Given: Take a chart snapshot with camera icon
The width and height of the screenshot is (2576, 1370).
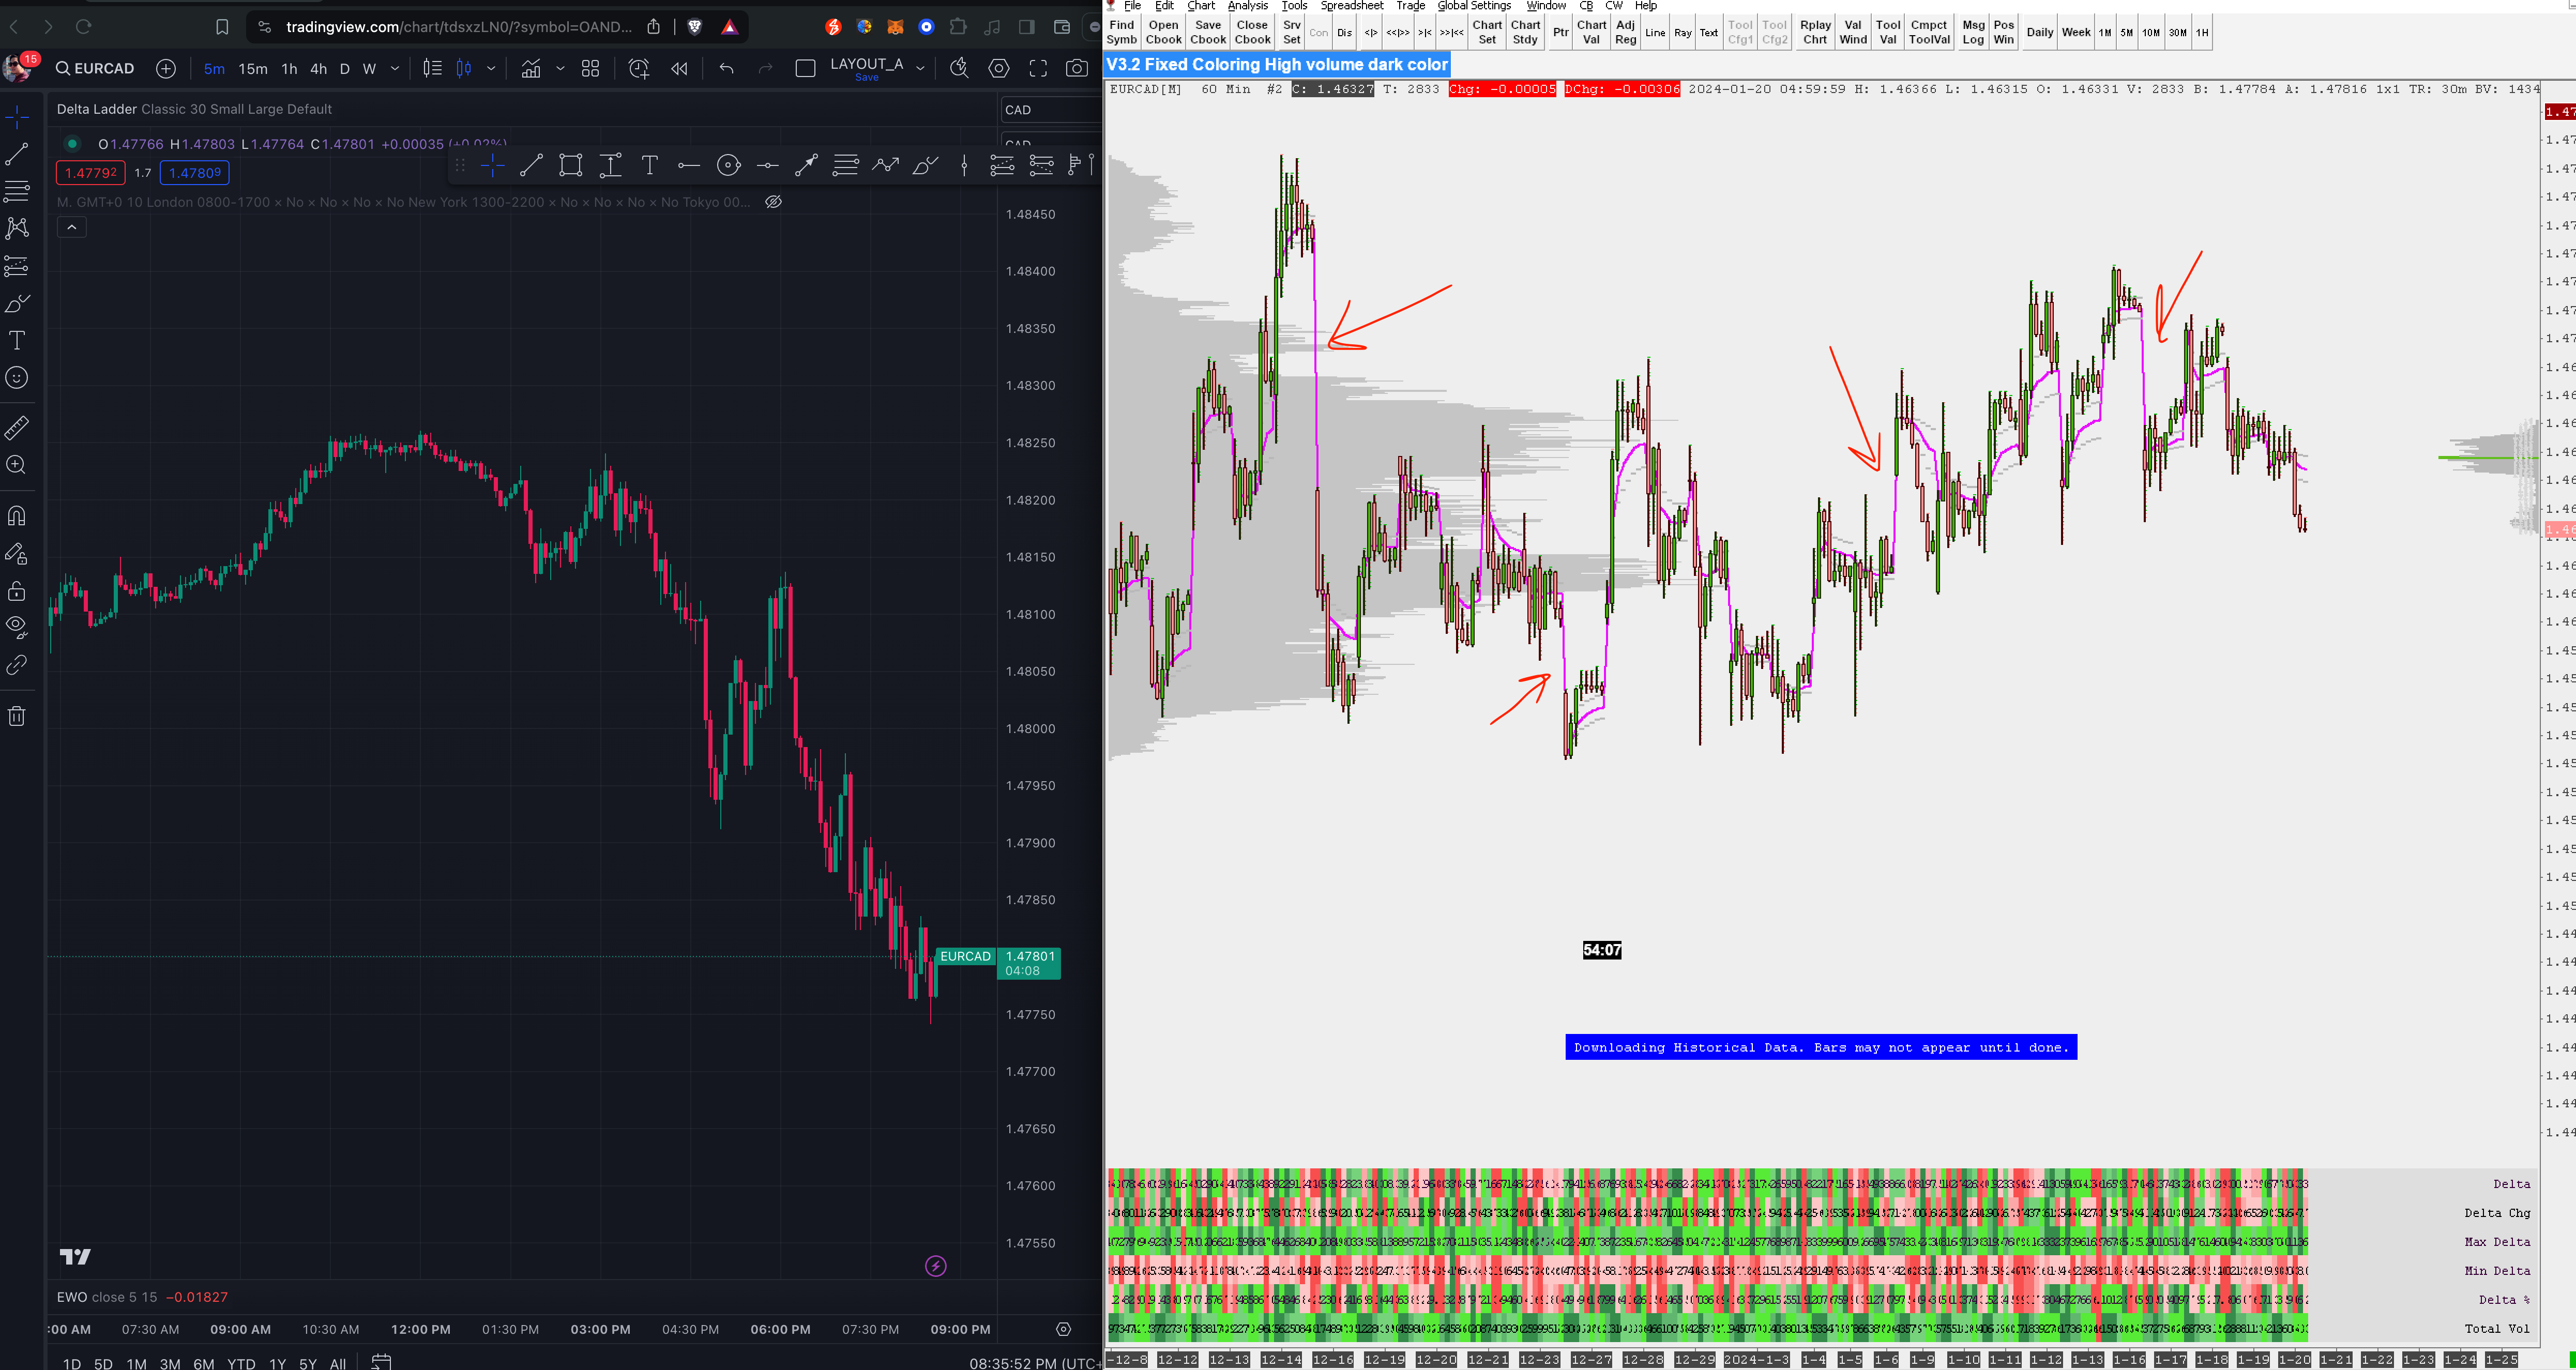Looking at the screenshot, I should pyautogui.click(x=1077, y=69).
